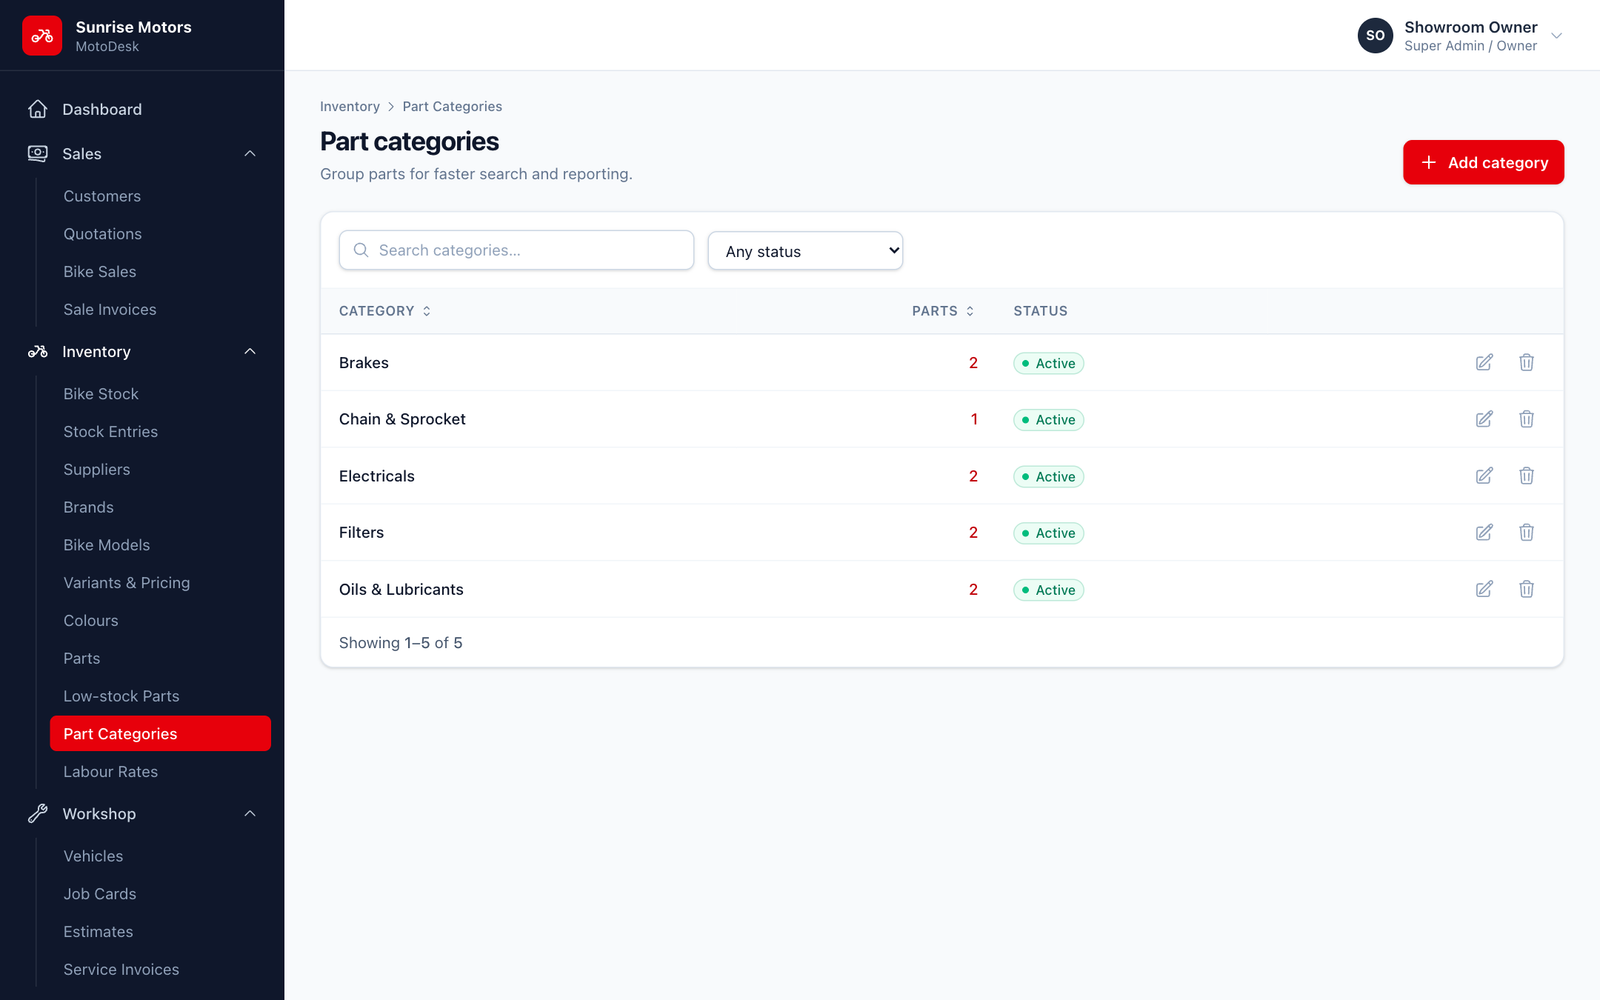
Task: Click the Active badge in Brakes row
Action: pos(1048,363)
